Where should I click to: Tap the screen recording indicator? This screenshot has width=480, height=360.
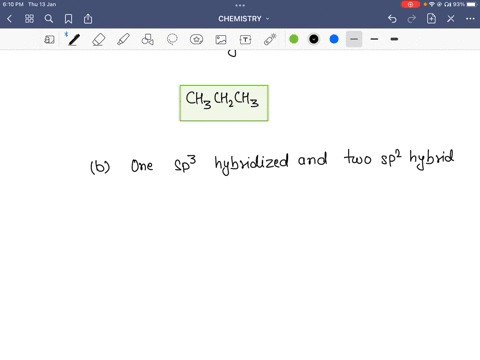[x=410, y=4]
